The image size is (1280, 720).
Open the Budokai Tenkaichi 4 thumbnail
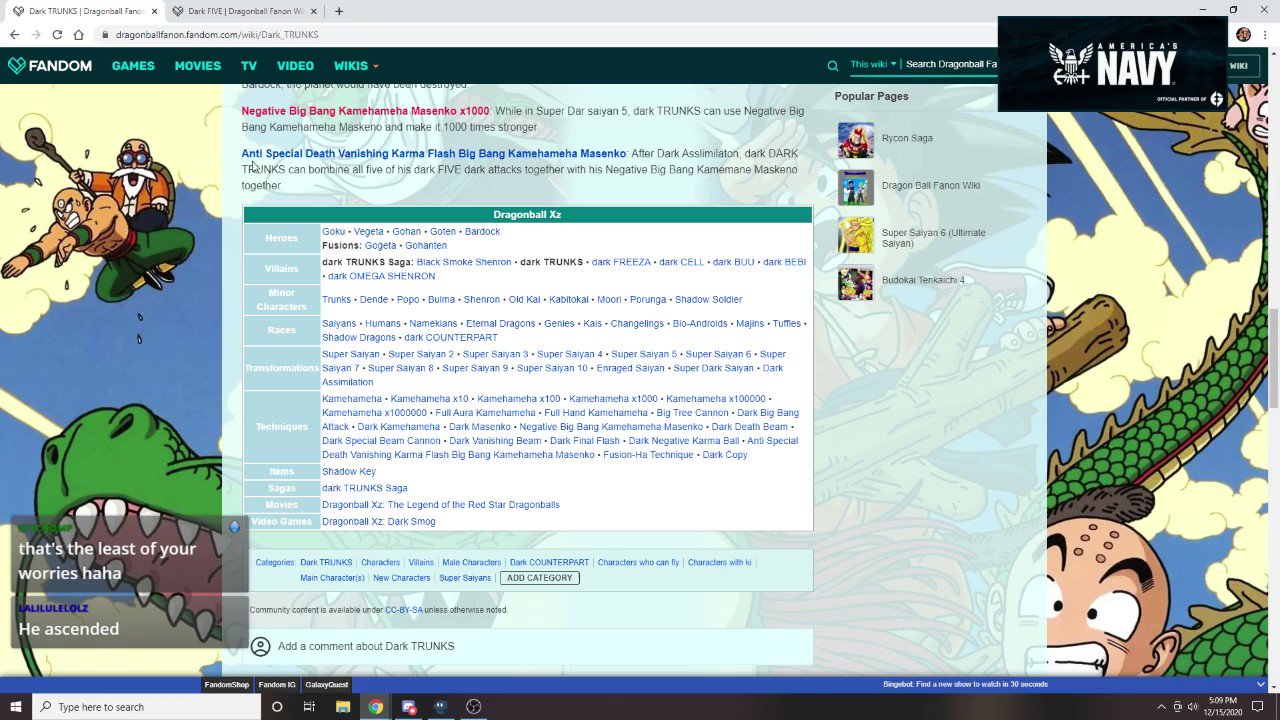[x=856, y=283]
